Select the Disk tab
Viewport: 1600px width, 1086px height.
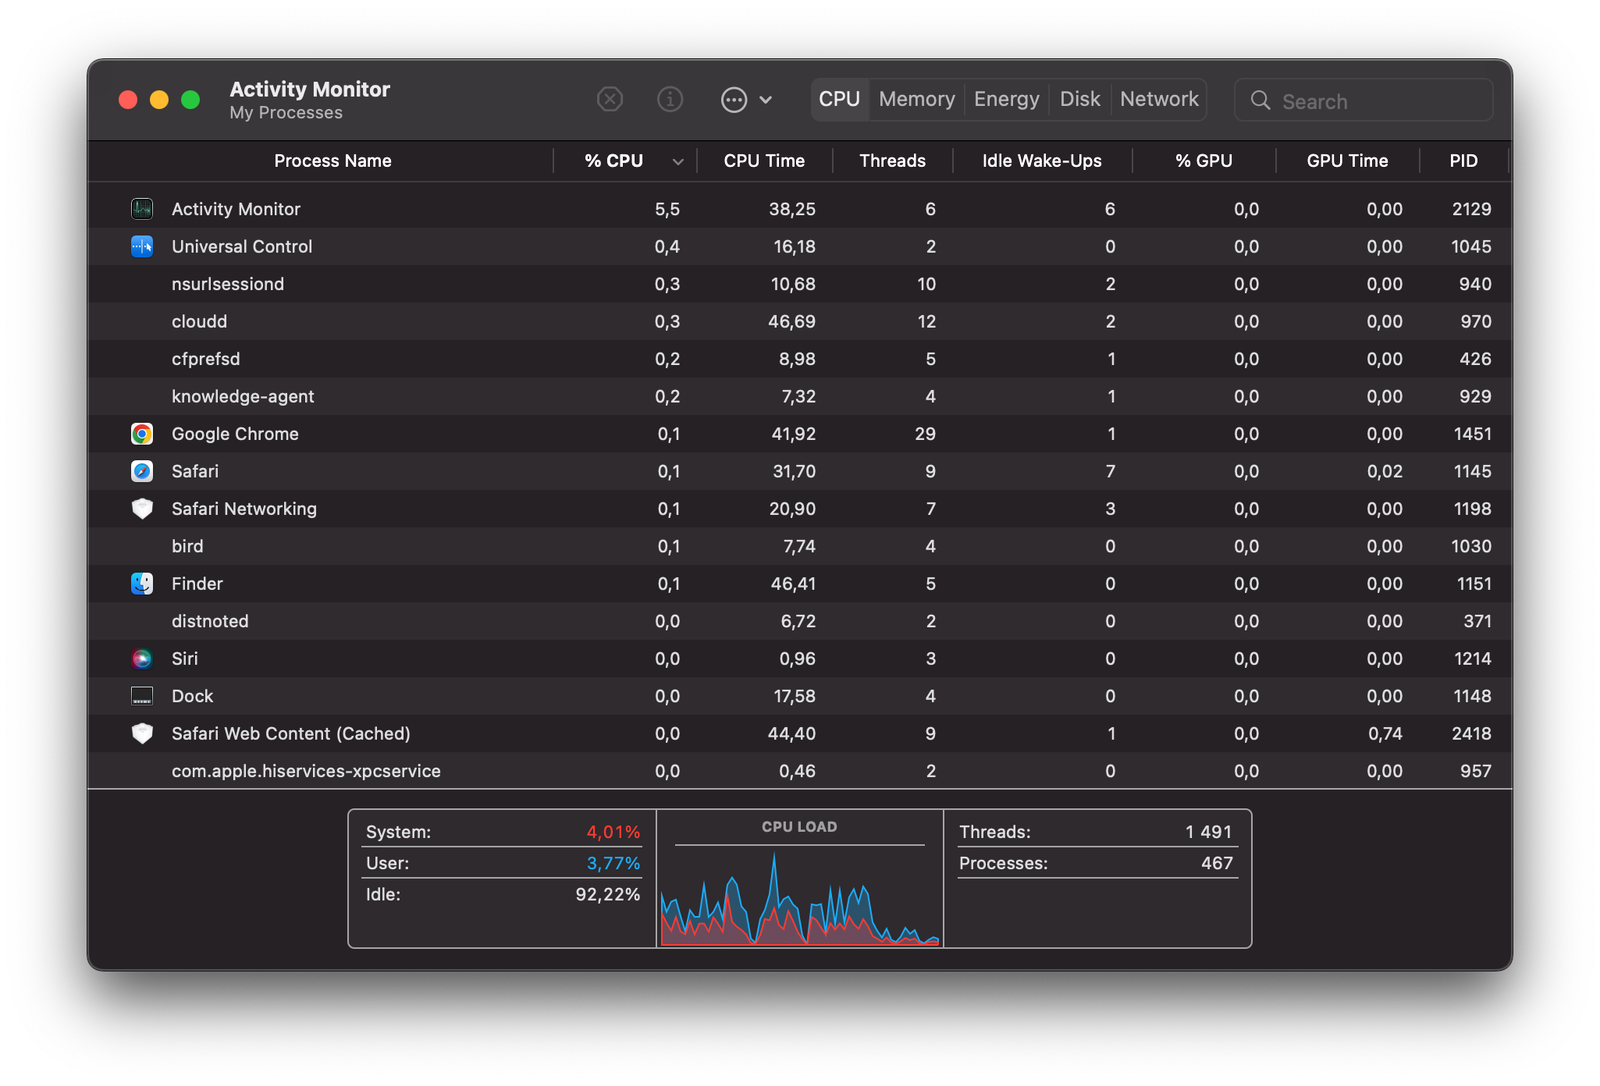1080,99
